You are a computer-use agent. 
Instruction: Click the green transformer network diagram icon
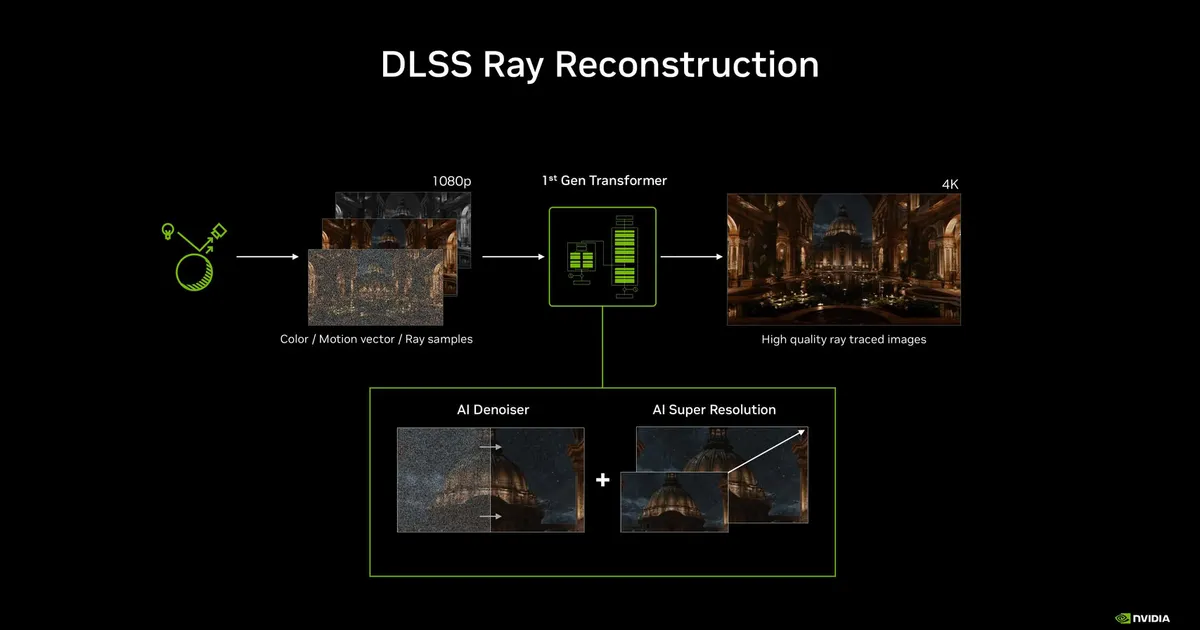pos(602,257)
